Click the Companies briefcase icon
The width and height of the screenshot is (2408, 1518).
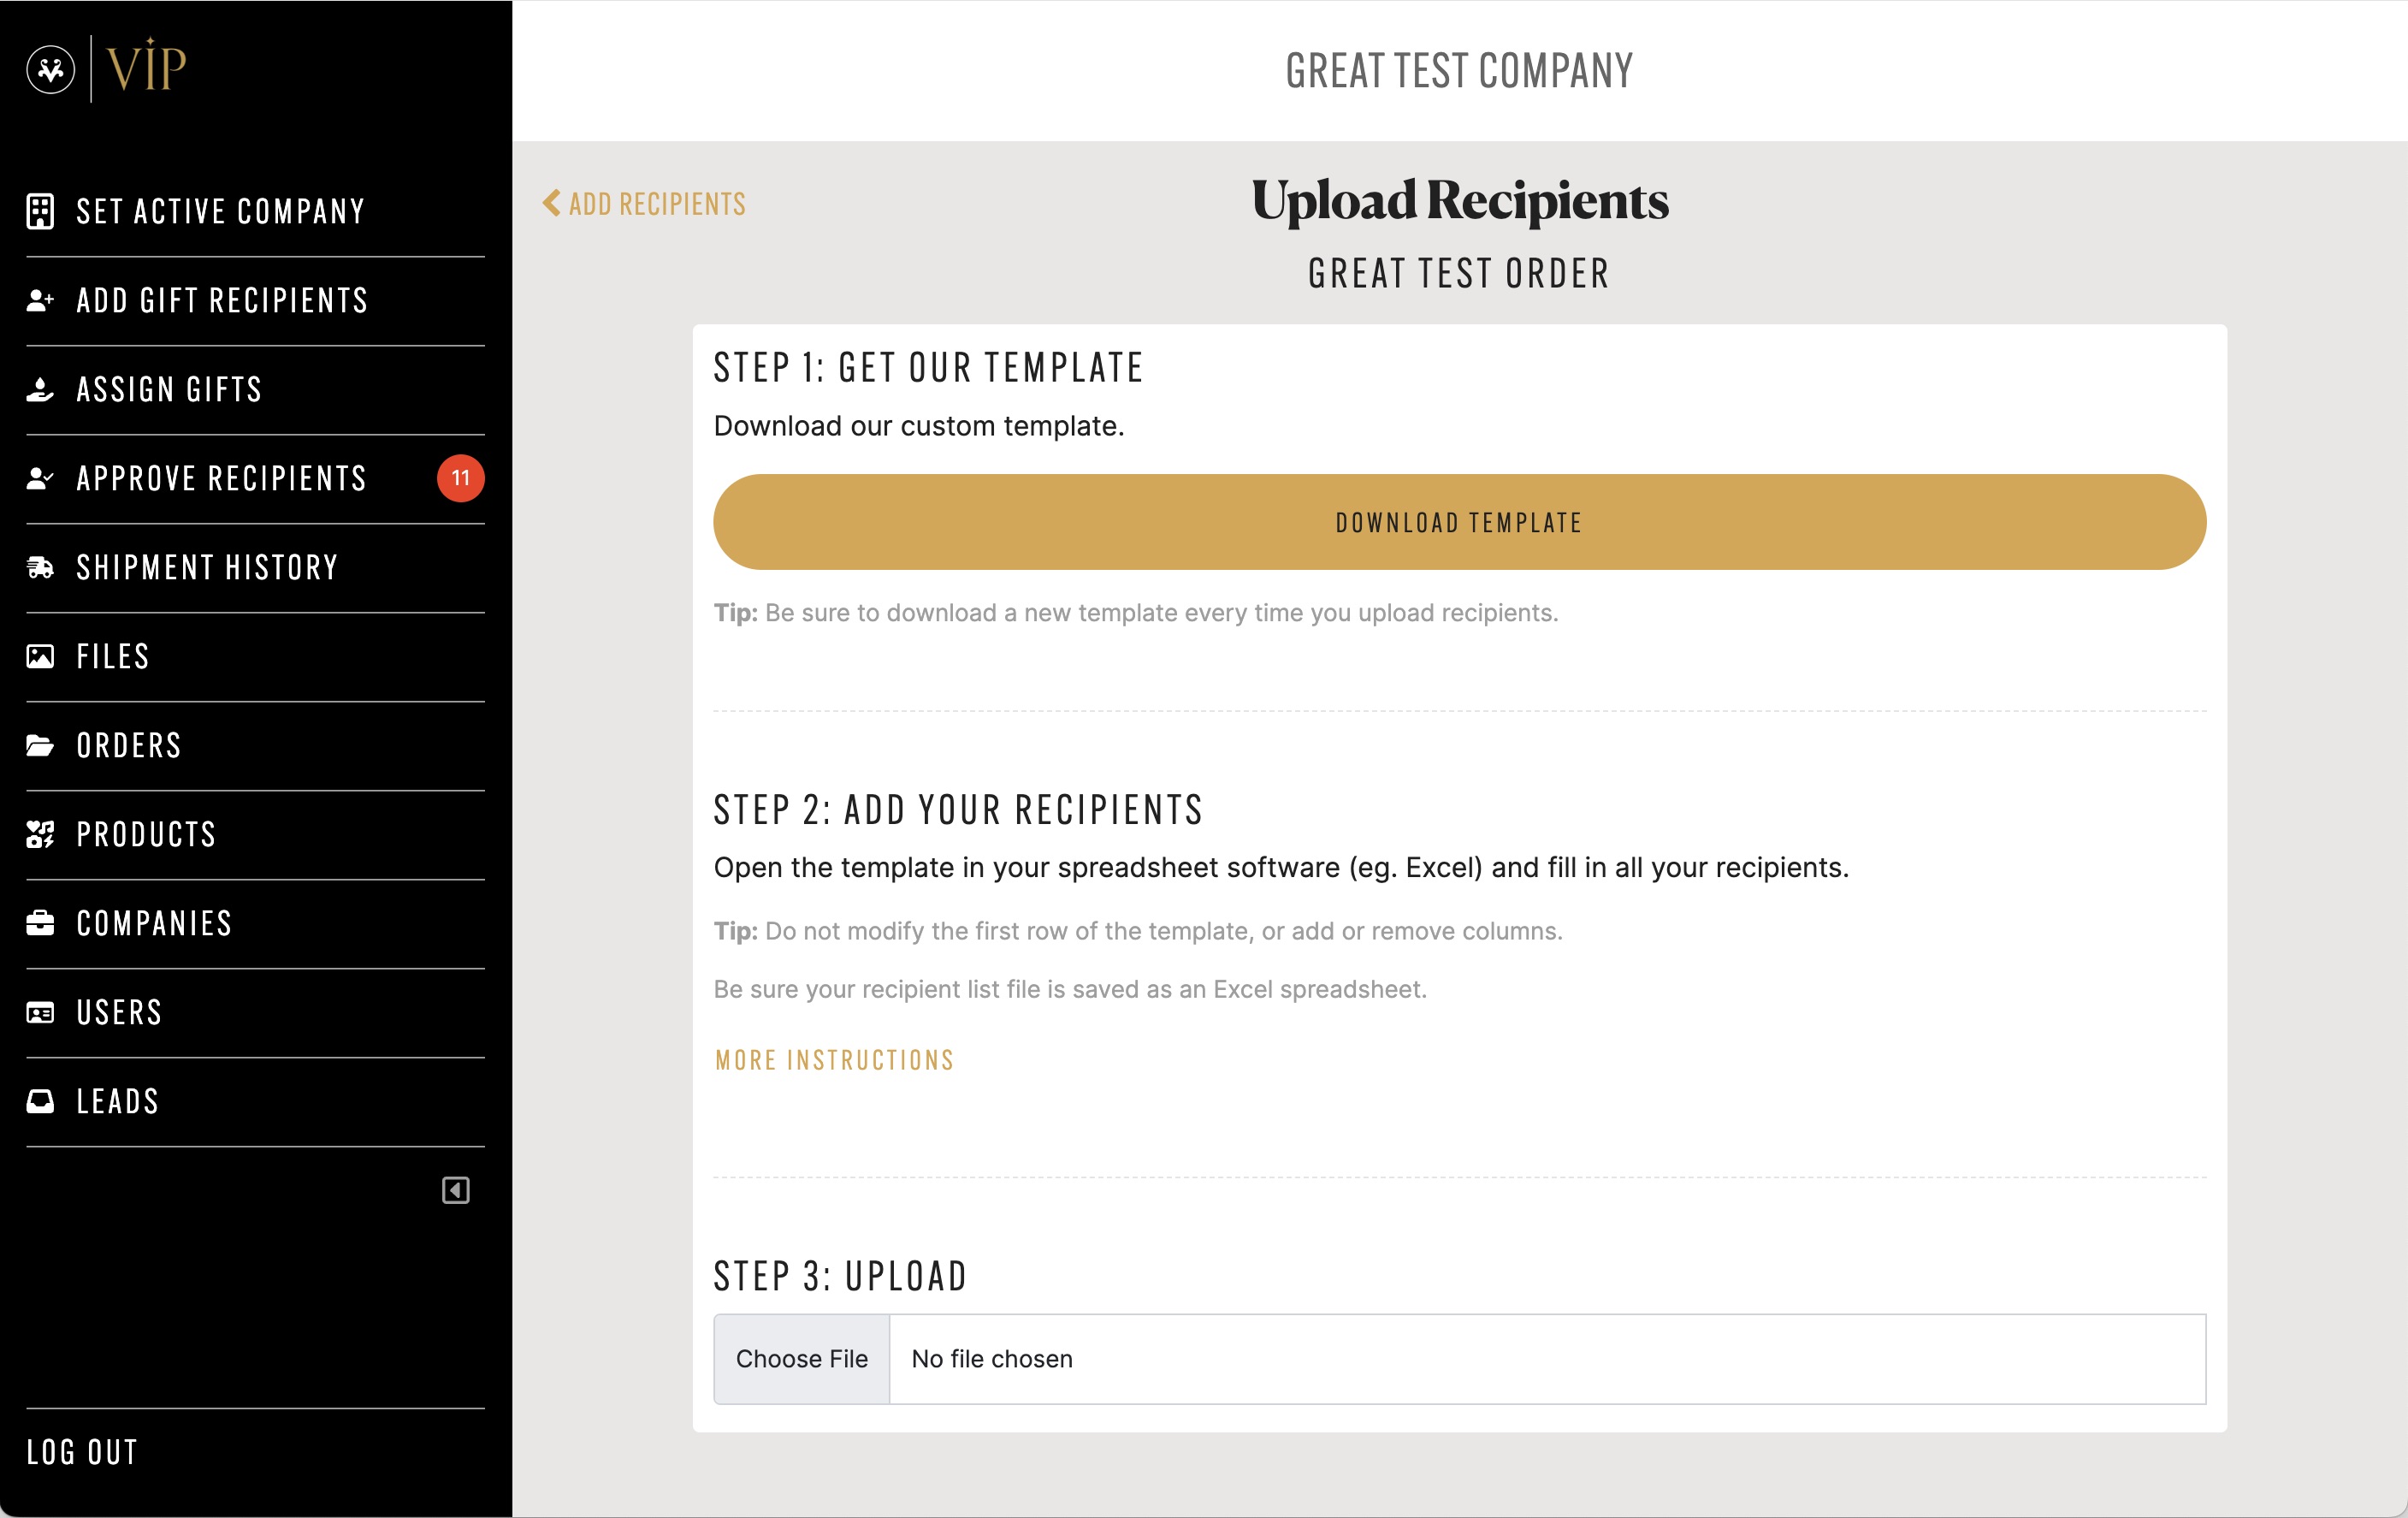click(x=40, y=923)
